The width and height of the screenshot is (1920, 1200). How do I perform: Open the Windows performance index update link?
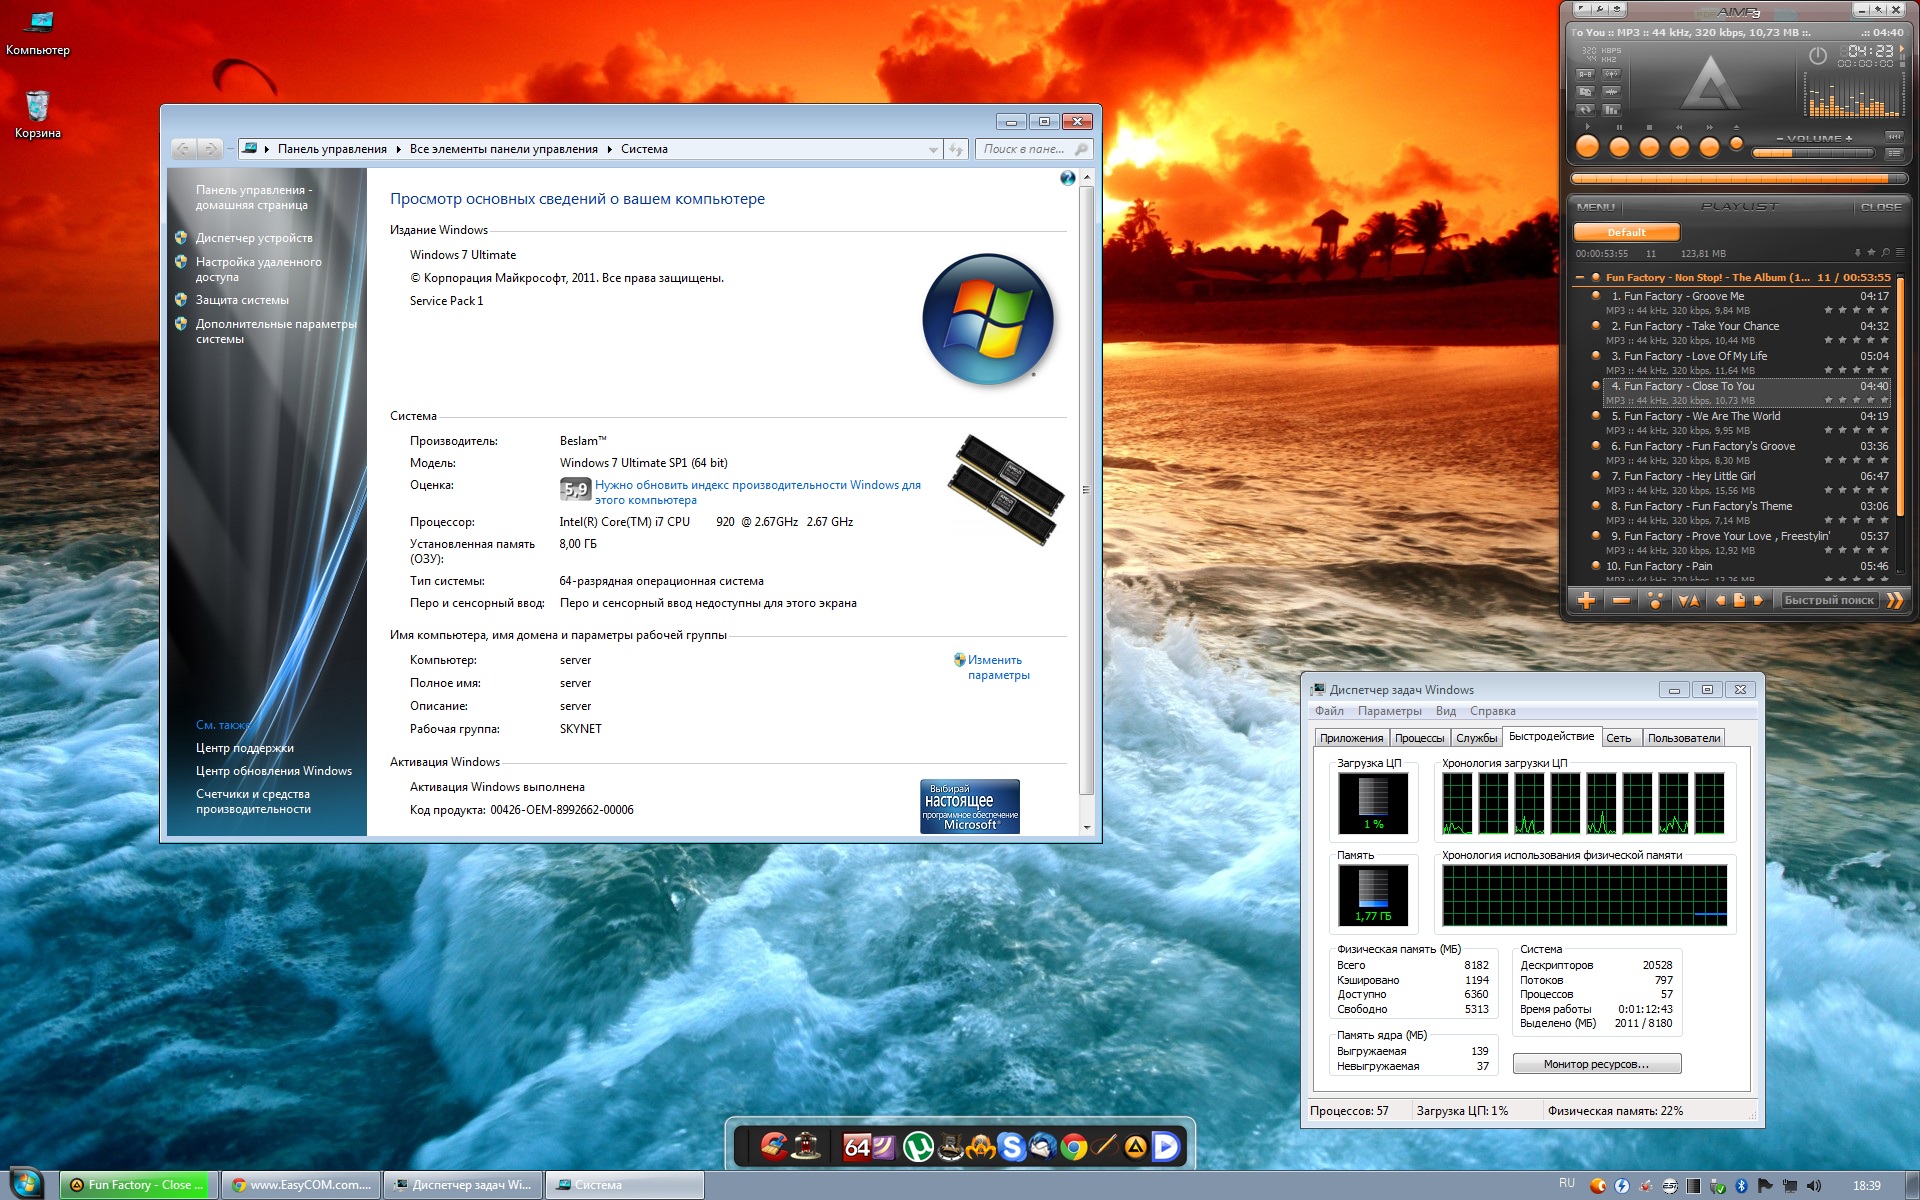click(x=757, y=492)
